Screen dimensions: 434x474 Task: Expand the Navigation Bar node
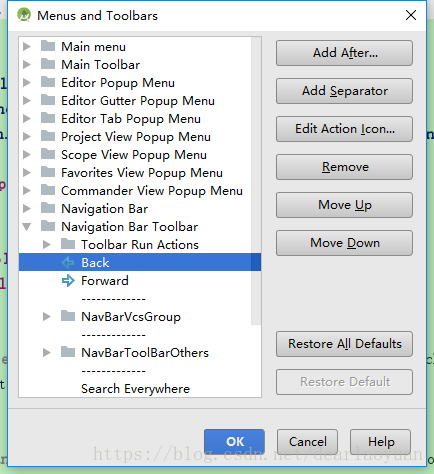pyautogui.click(x=27, y=208)
